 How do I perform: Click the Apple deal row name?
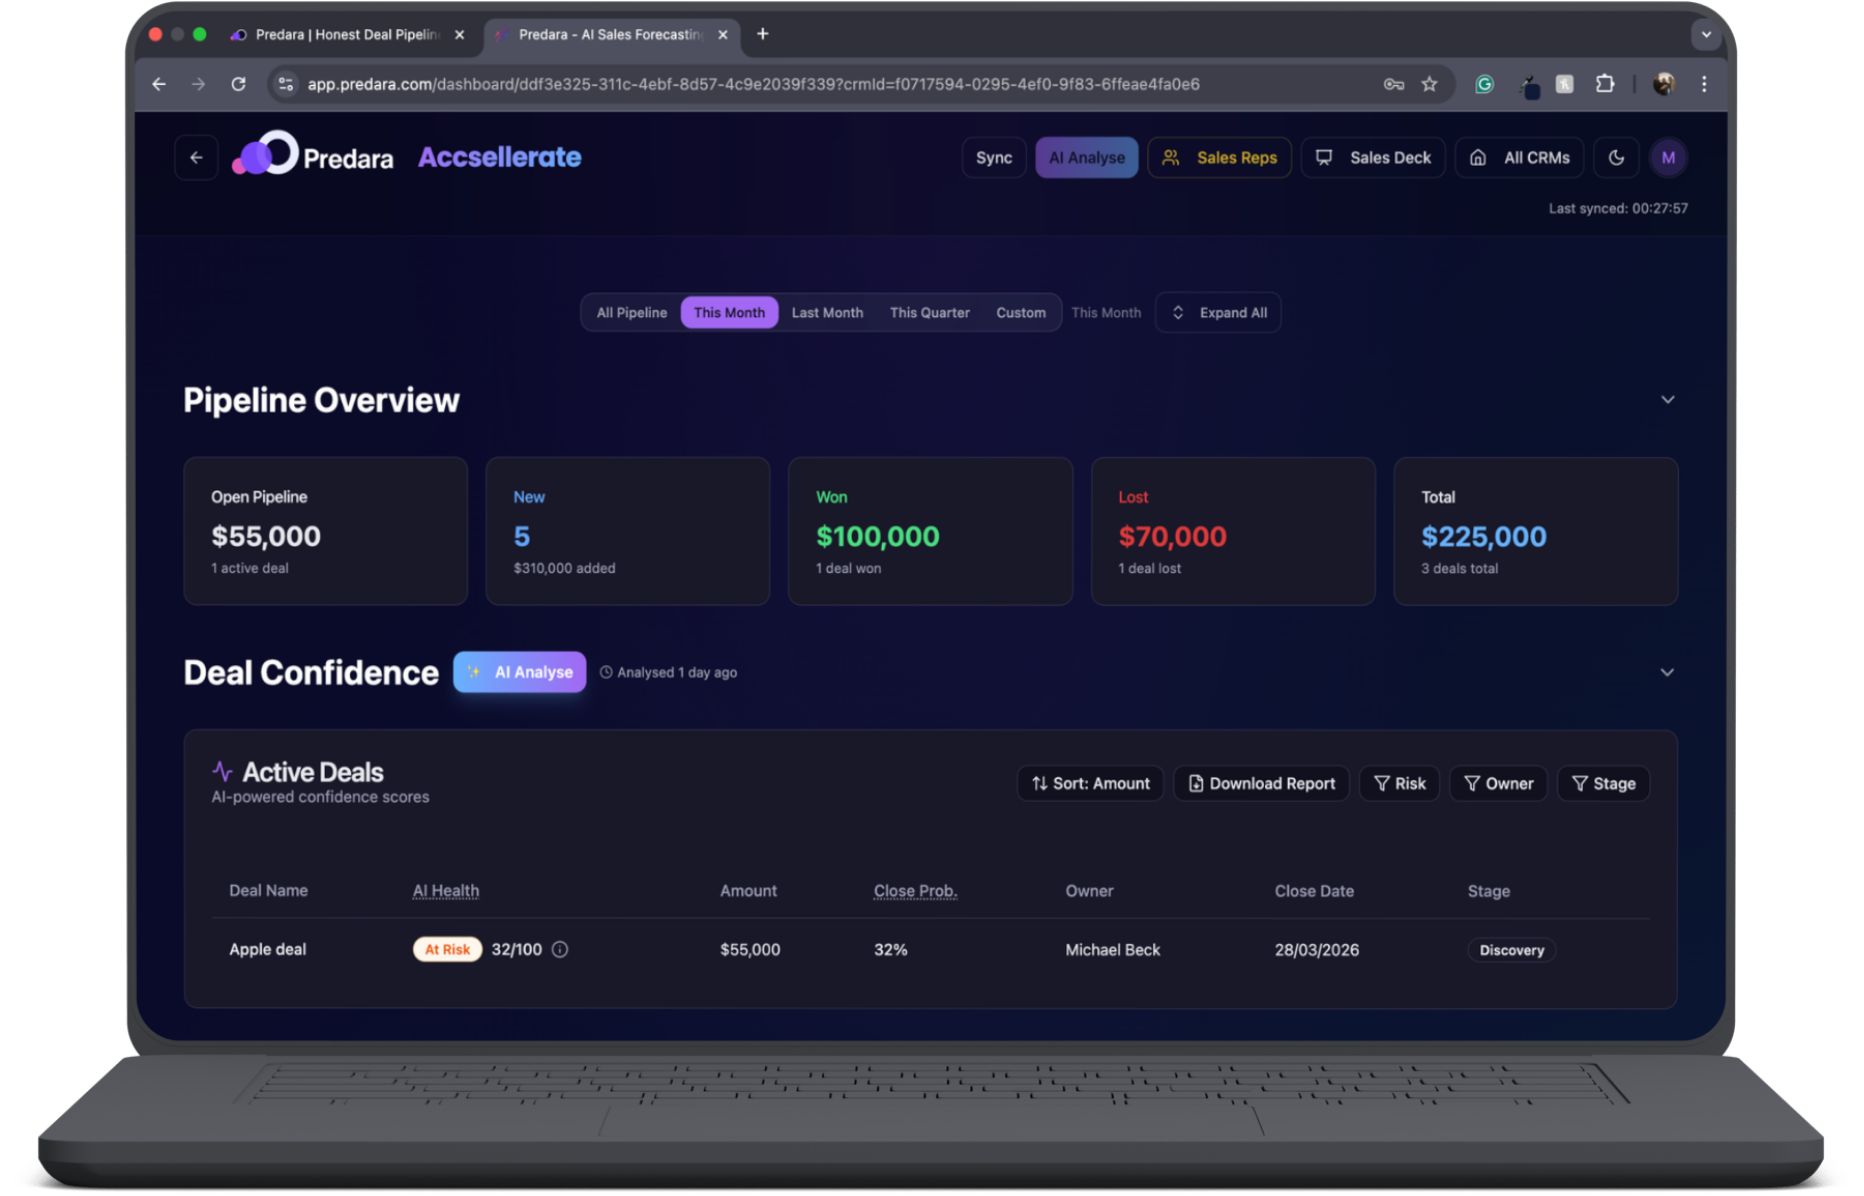tap(267, 949)
